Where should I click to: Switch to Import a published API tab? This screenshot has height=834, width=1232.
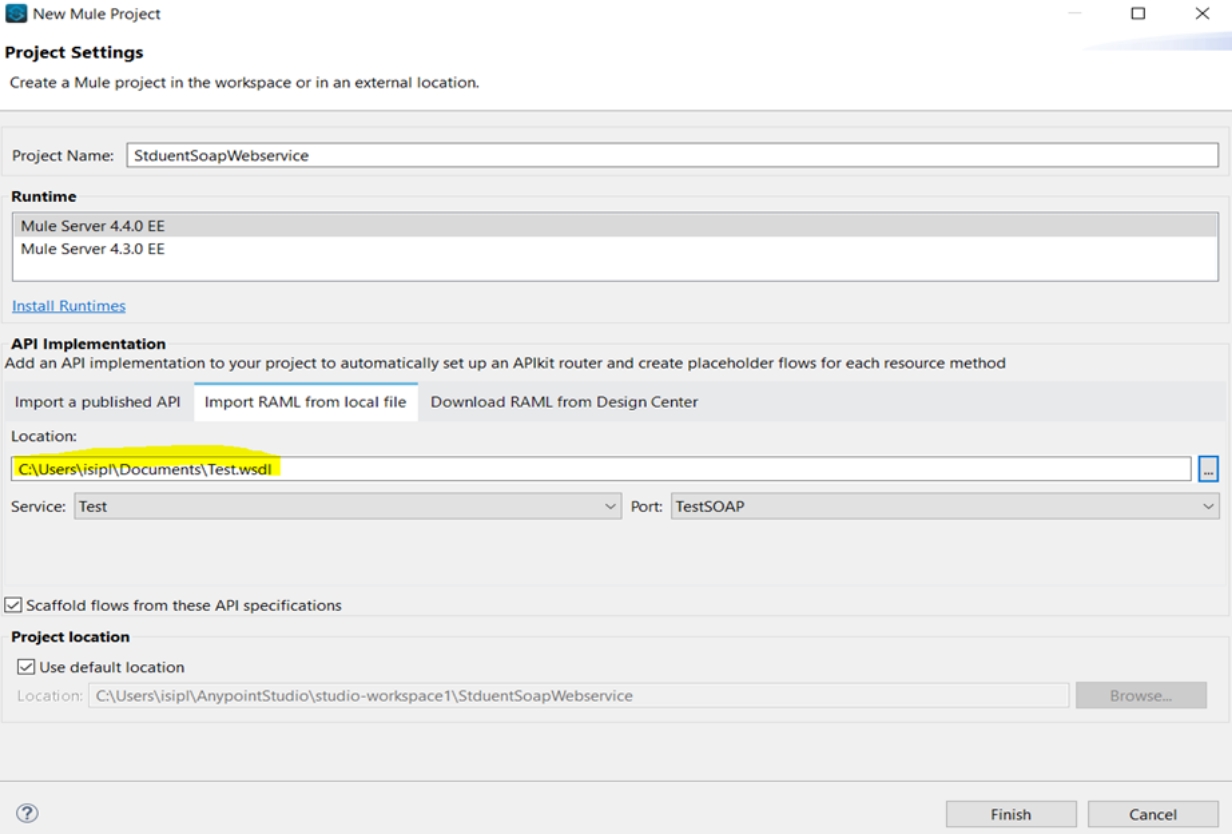98,402
